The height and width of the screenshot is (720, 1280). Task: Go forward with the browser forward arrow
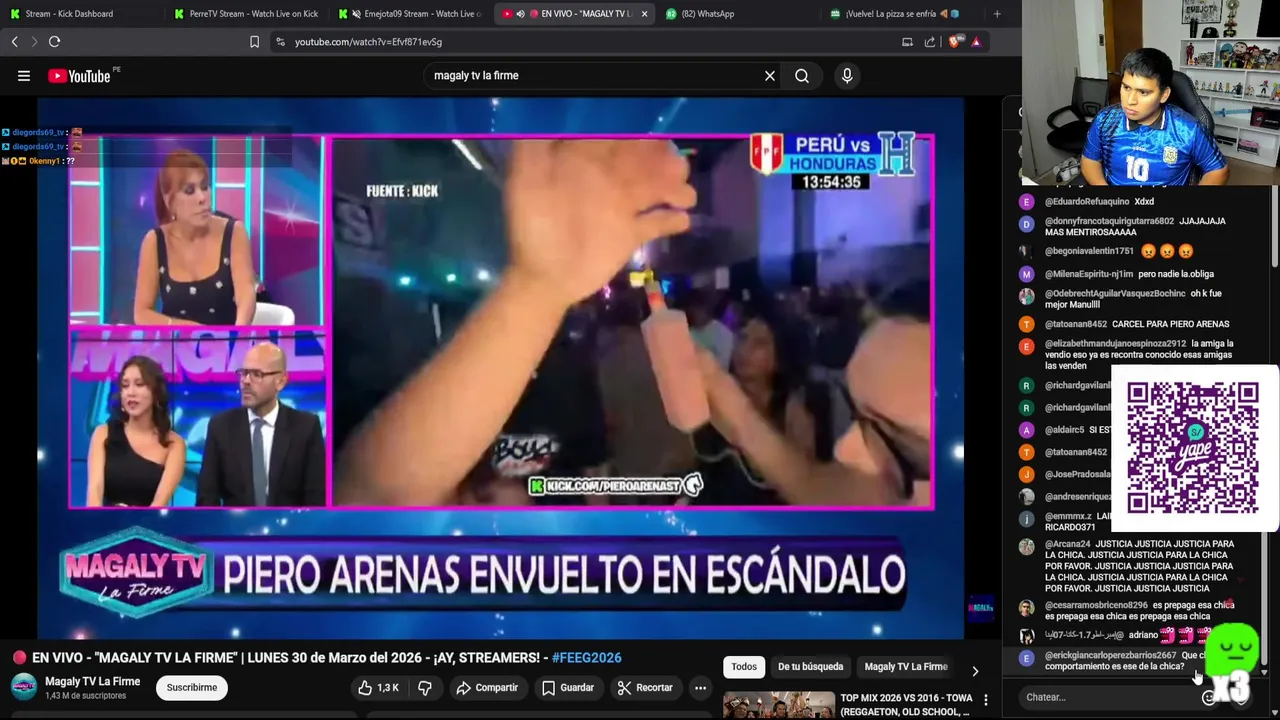(x=34, y=42)
